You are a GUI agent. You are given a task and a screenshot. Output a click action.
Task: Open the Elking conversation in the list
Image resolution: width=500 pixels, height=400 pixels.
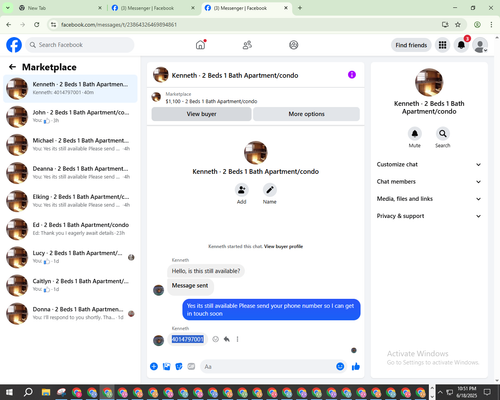click(x=70, y=201)
